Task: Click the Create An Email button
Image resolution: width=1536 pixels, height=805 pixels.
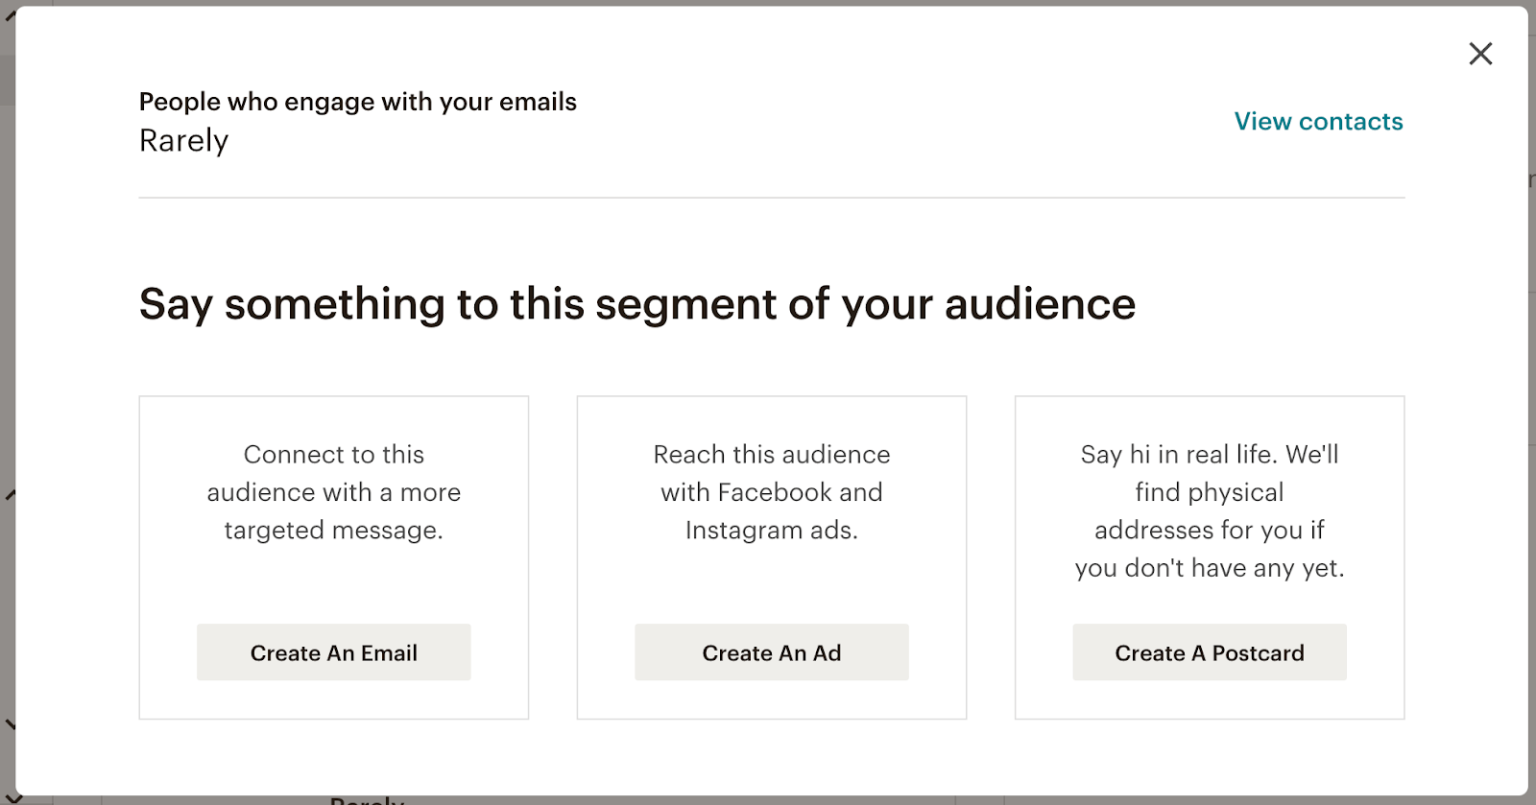Action: pyautogui.click(x=333, y=652)
